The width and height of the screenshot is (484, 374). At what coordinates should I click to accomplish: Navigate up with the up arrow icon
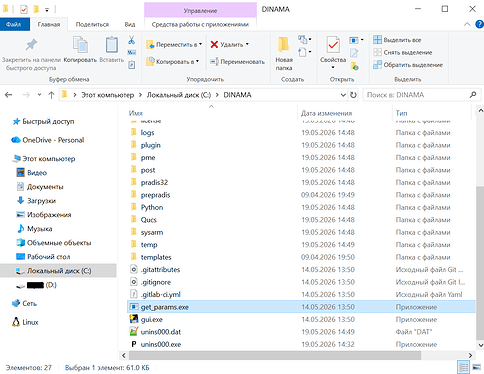(51, 95)
